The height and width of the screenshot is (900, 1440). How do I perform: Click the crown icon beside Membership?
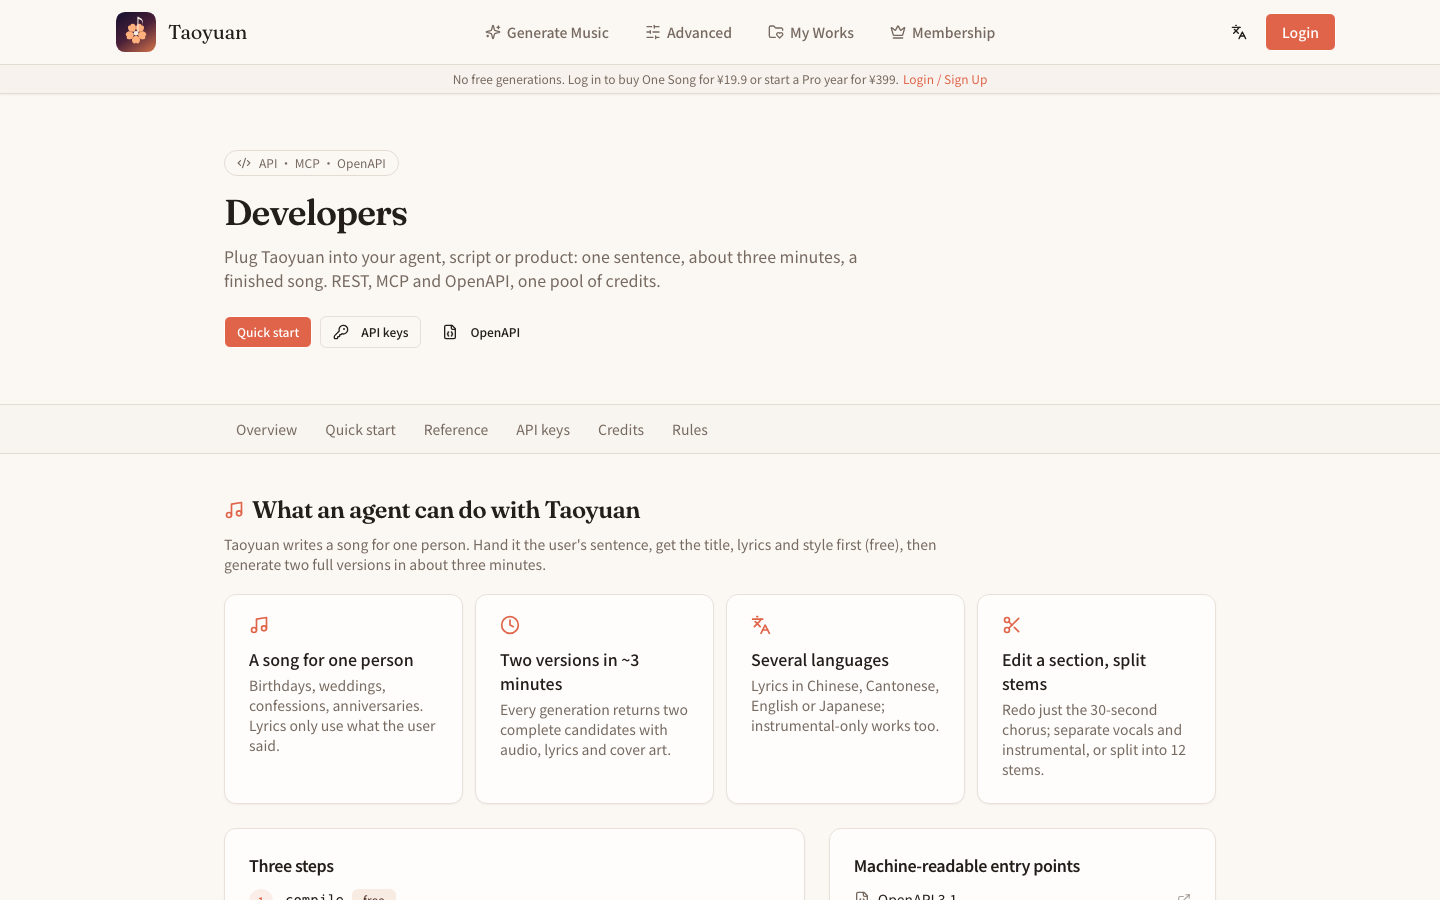898,32
